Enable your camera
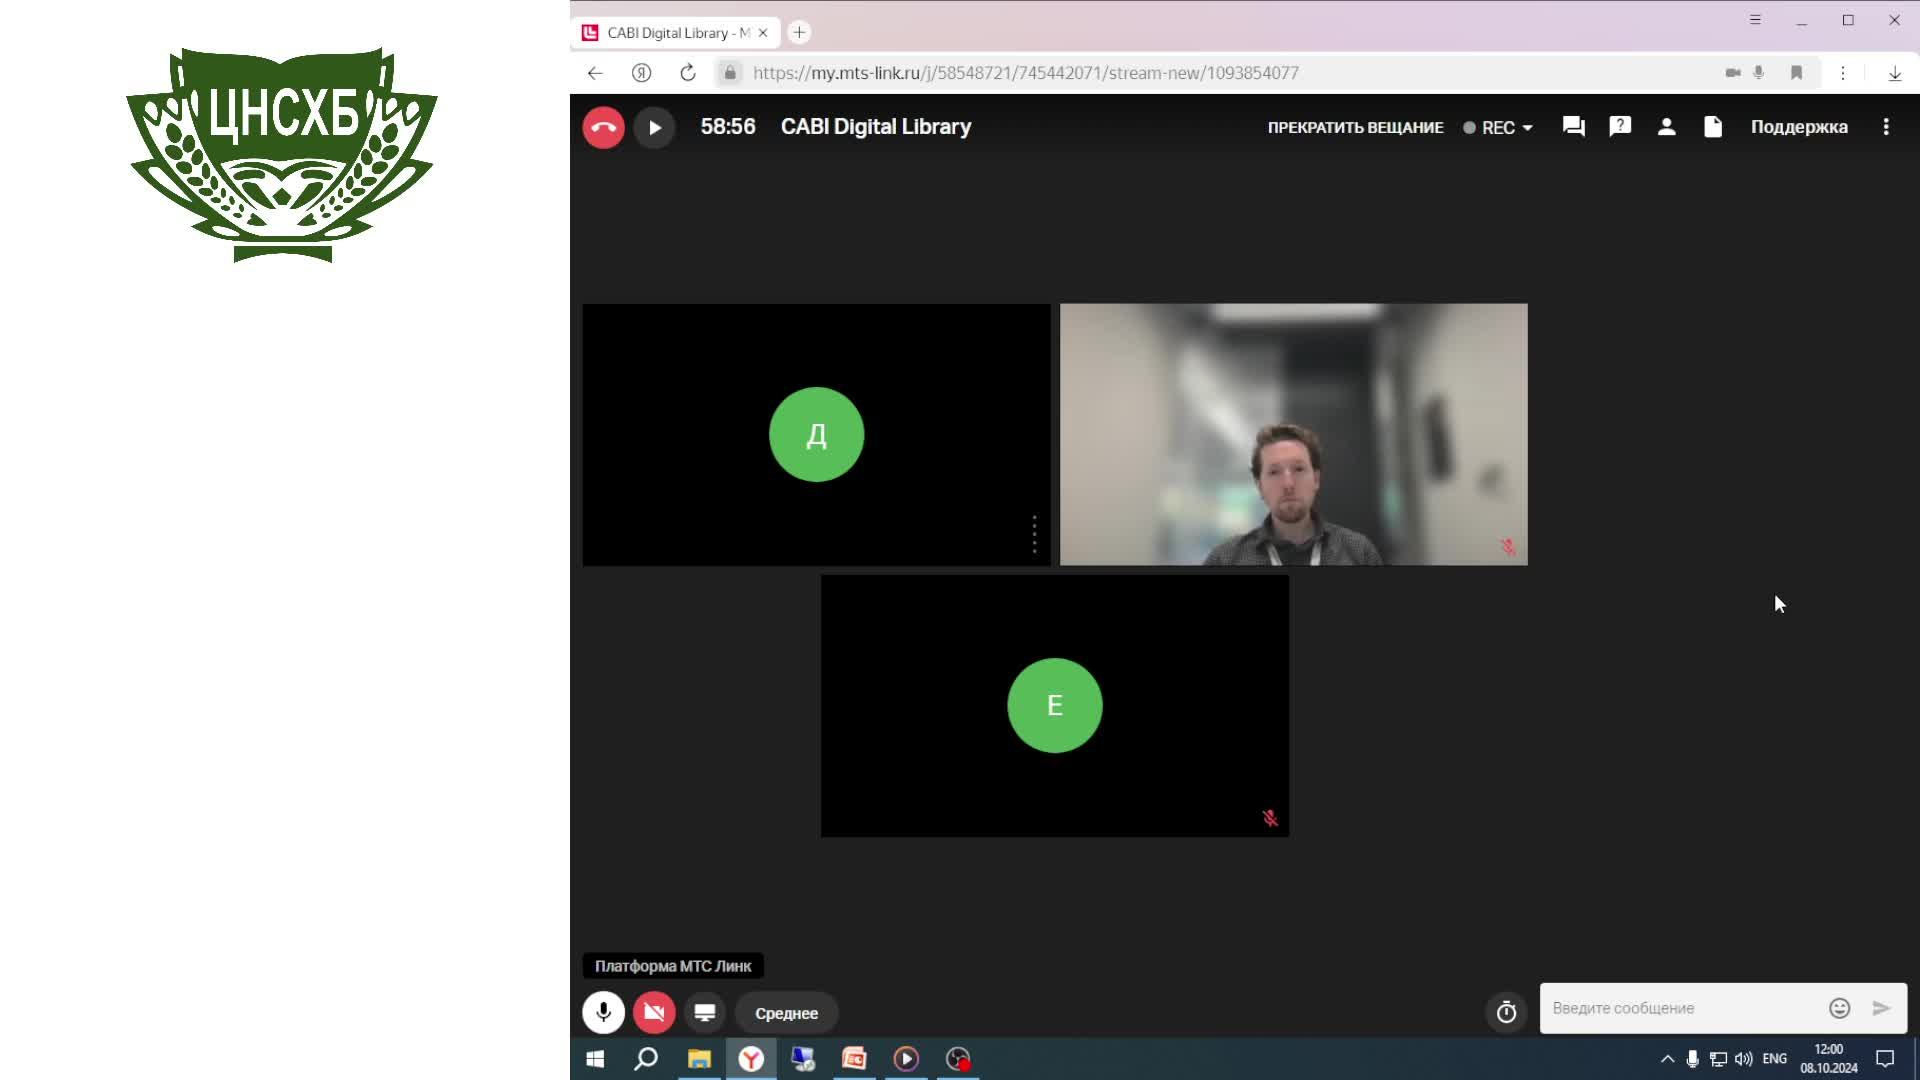Image resolution: width=1920 pixels, height=1080 pixels. coord(654,1012)
